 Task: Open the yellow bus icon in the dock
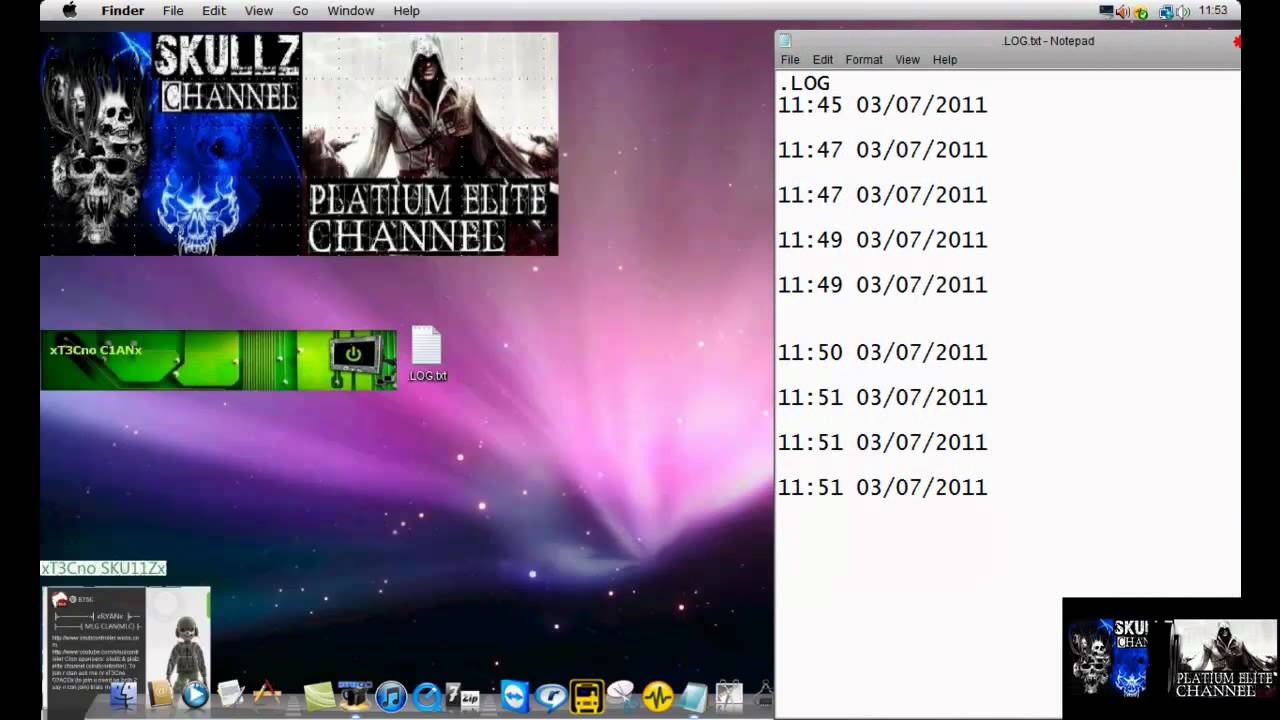point(587,696)
